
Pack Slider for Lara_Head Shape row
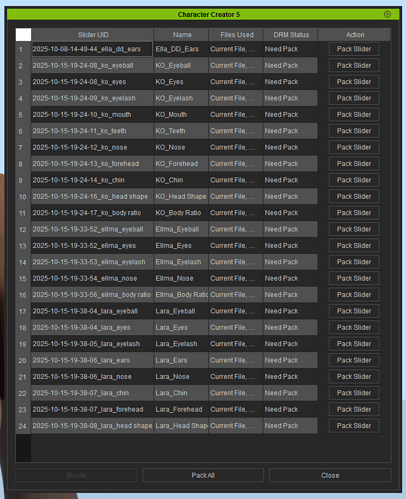tap(354, 425)
